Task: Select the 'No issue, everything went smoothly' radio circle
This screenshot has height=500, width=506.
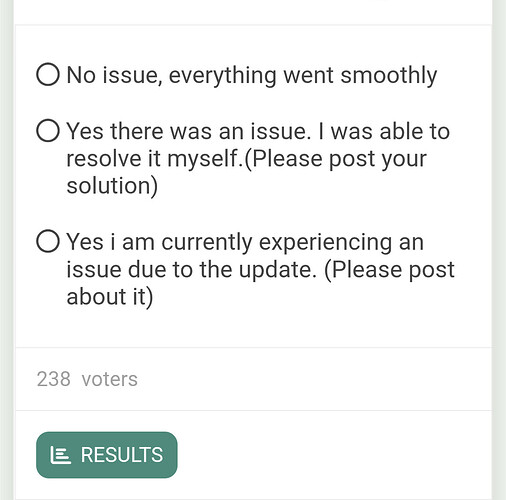Action: pos(48,74)
